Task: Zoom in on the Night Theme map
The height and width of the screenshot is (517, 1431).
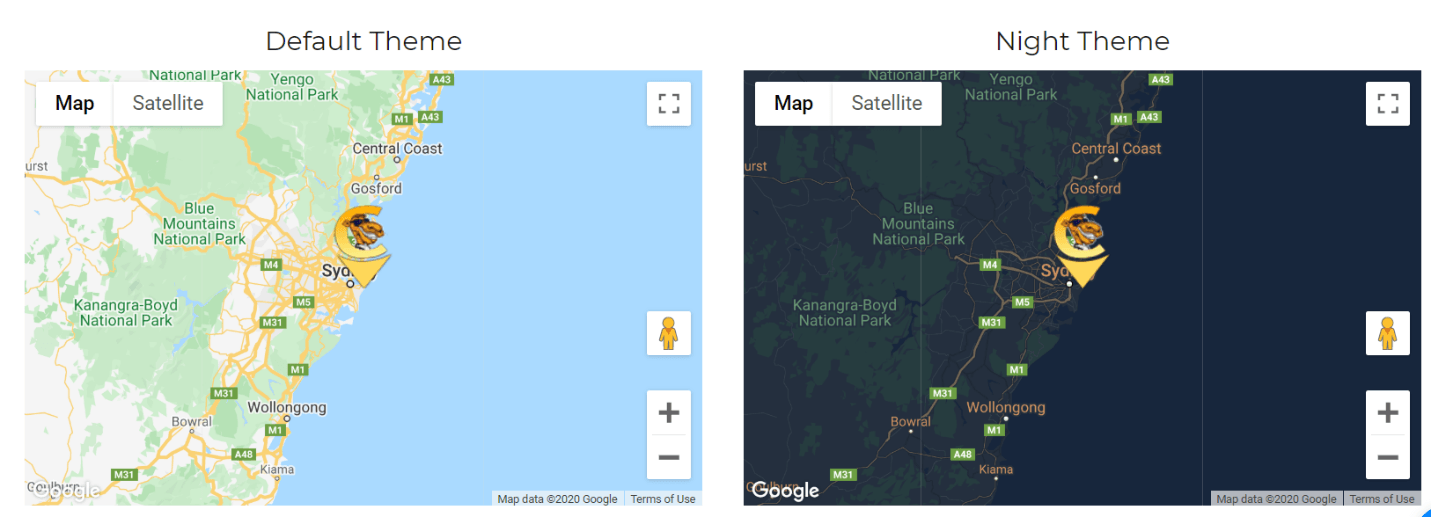Action: tap(1388, 412)
